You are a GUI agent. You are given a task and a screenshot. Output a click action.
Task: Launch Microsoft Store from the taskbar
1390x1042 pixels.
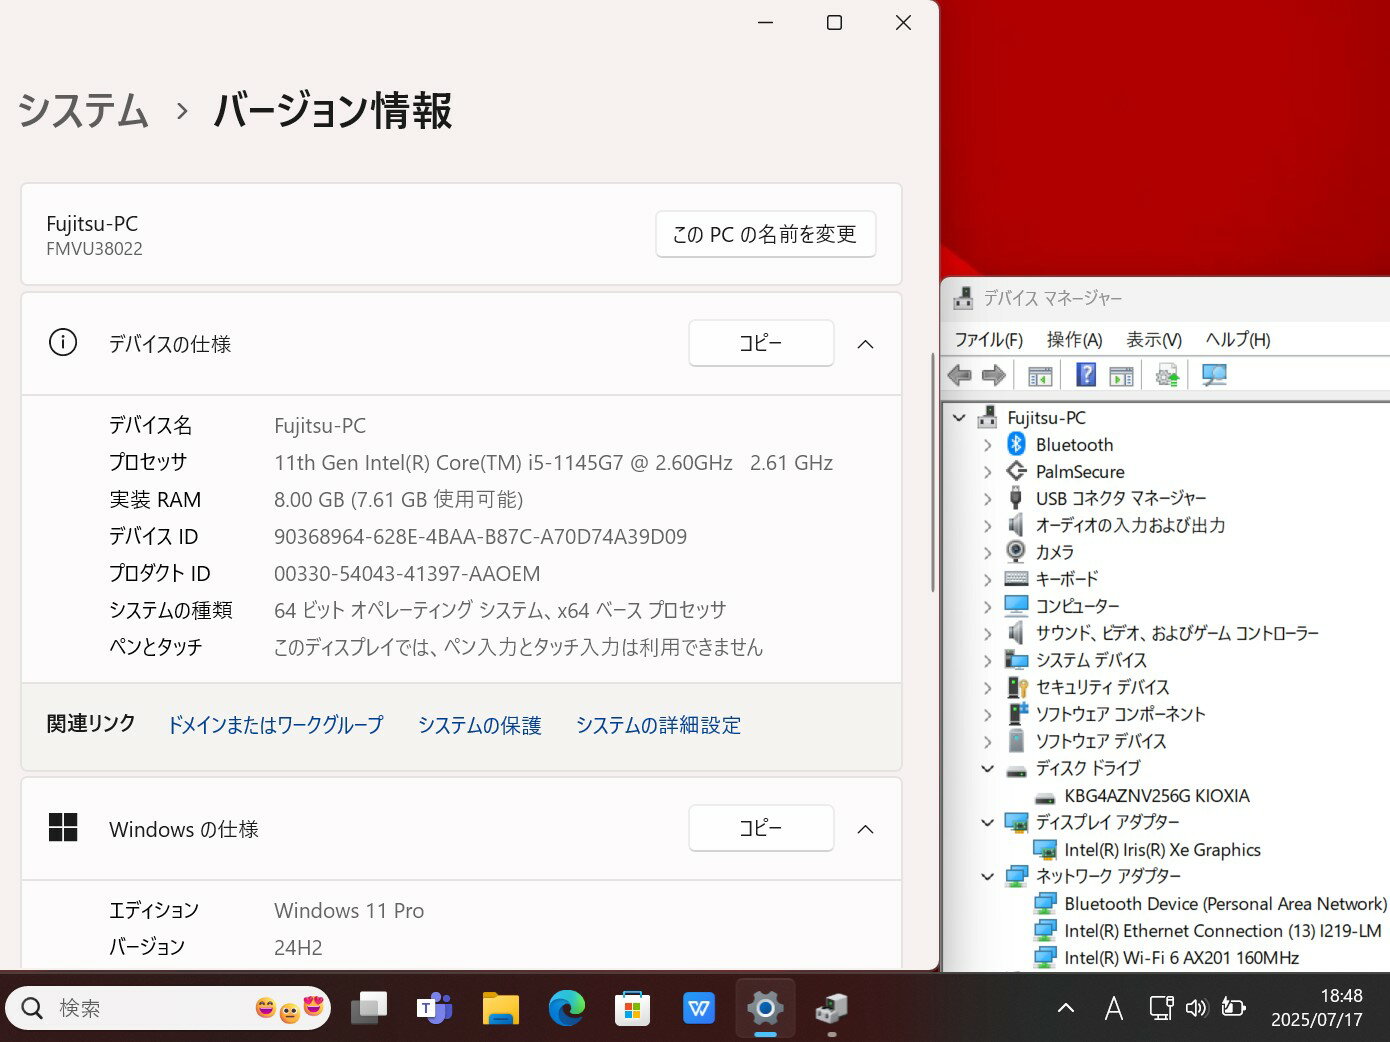pyautogui.click(x=632, y=1008)
